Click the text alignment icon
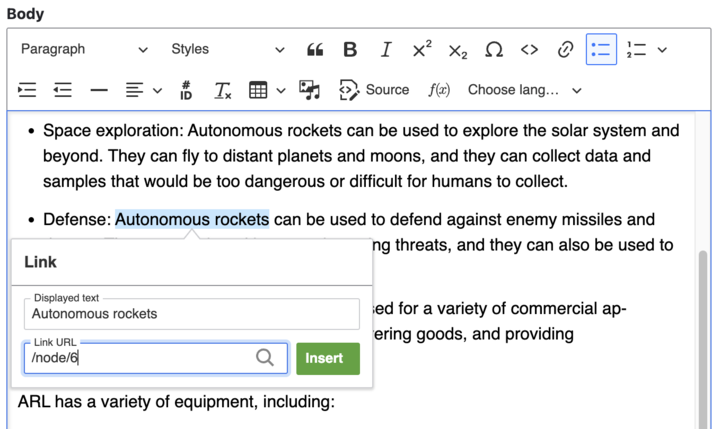720x429 pixels. [x=135, y=90]
